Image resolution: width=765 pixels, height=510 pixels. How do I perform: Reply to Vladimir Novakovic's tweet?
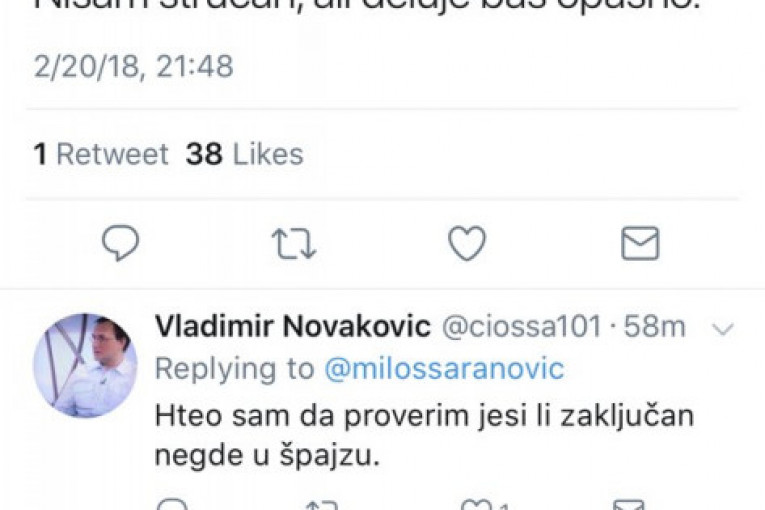[172, 504]
